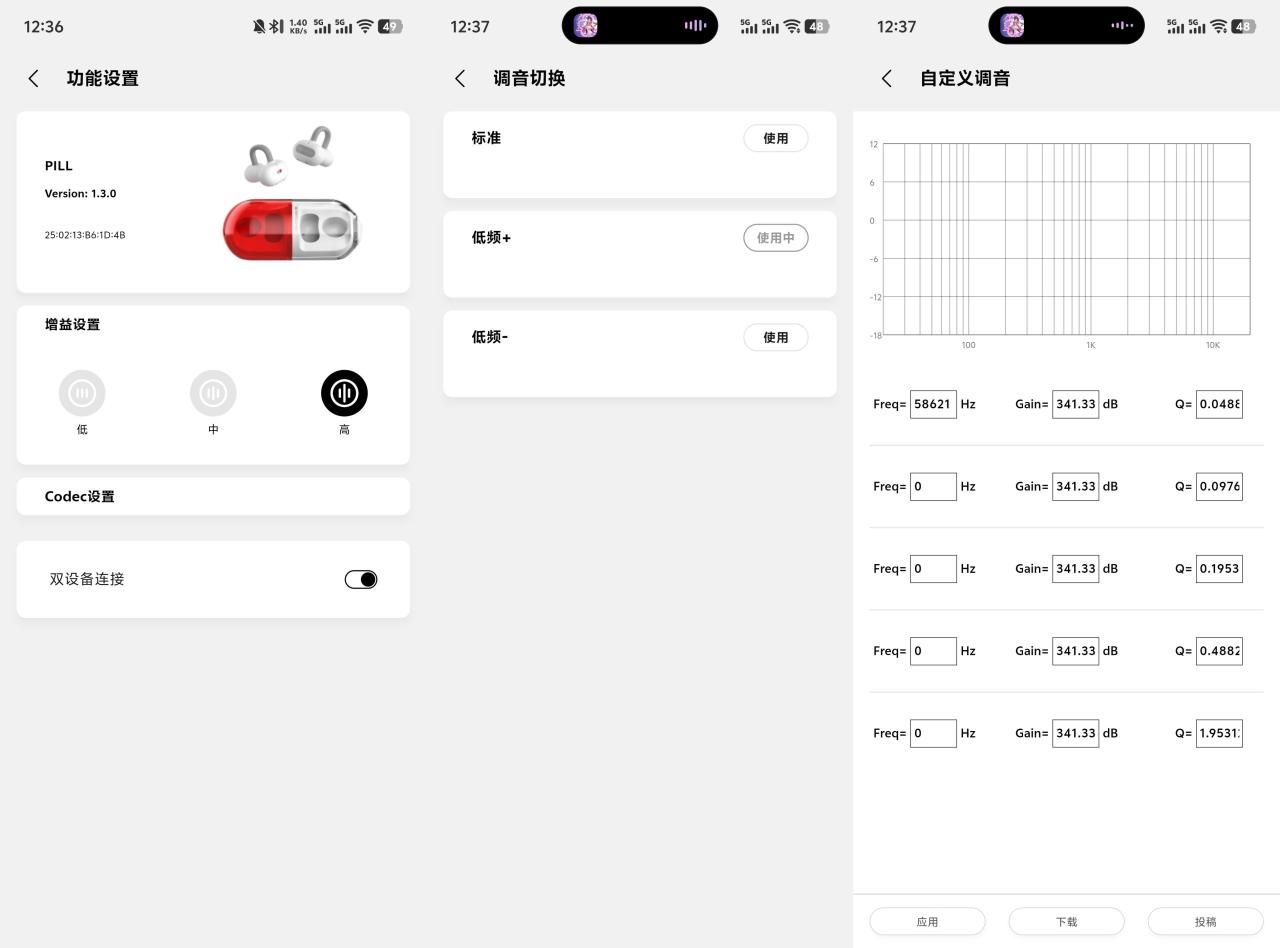Viewport: 1280px width, 948px height.
Task: Edit Freq field showing 58621
Action: tap(933, 404)
